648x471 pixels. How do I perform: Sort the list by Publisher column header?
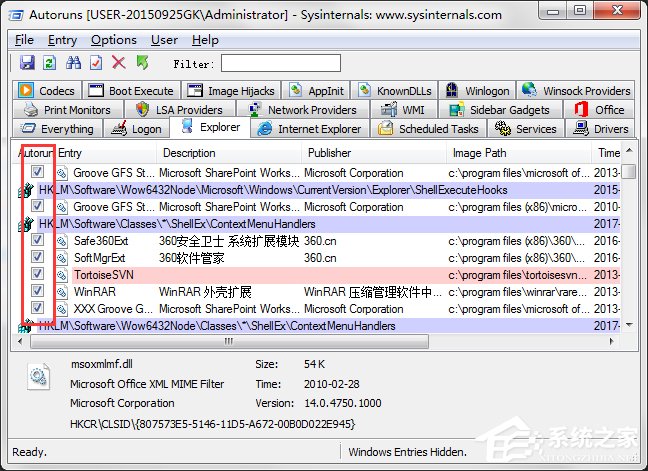click(x=329, y=153)
